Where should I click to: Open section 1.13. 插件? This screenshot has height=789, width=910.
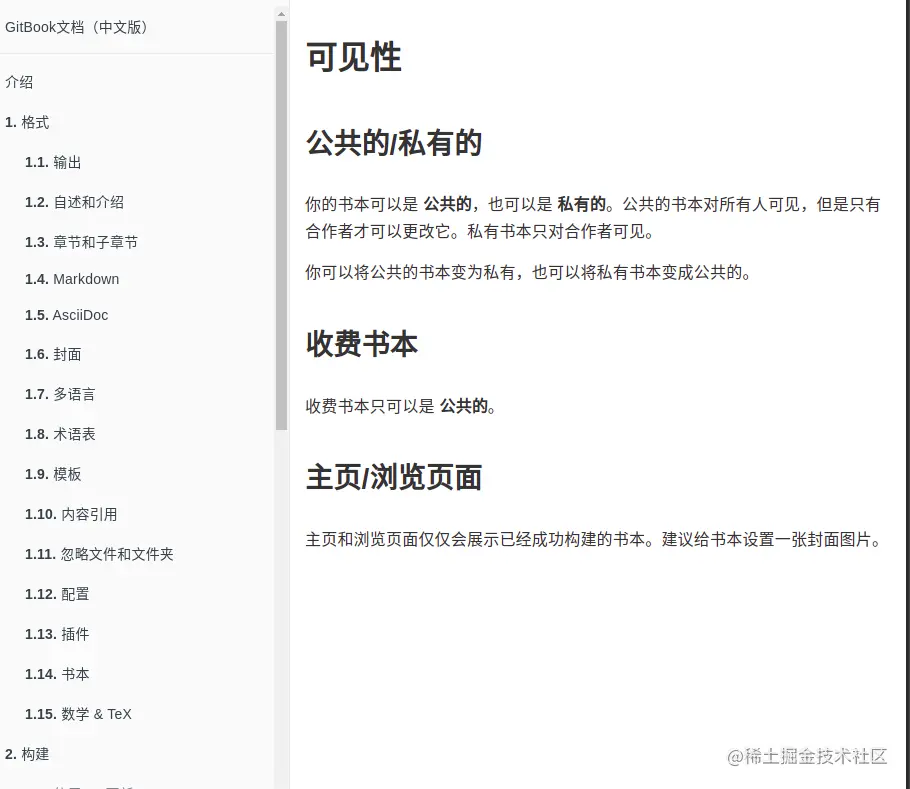click(x=57, y=634)
